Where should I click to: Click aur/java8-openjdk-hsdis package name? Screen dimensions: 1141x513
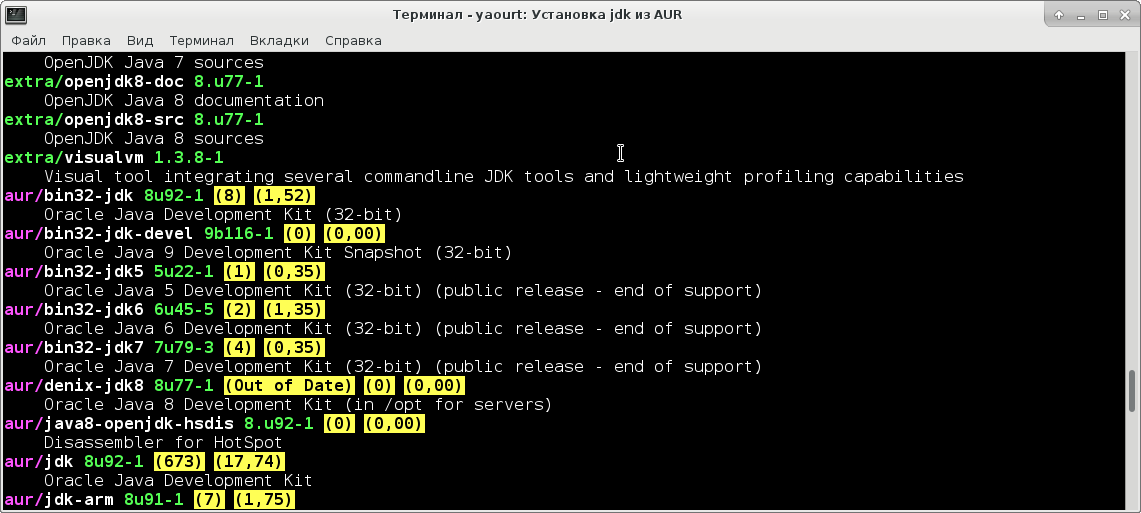click(x=119, y=423)
